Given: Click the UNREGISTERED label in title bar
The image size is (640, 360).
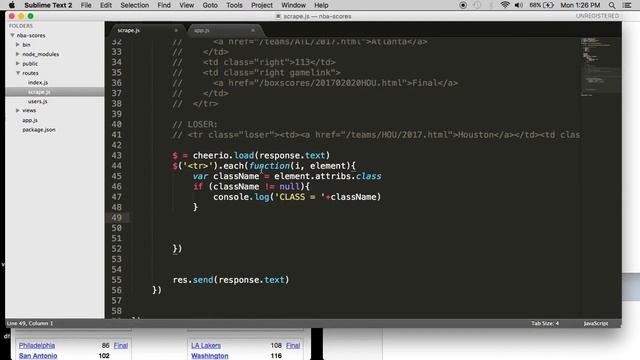Looking at the screenshot, I should [x=597, y=16].
